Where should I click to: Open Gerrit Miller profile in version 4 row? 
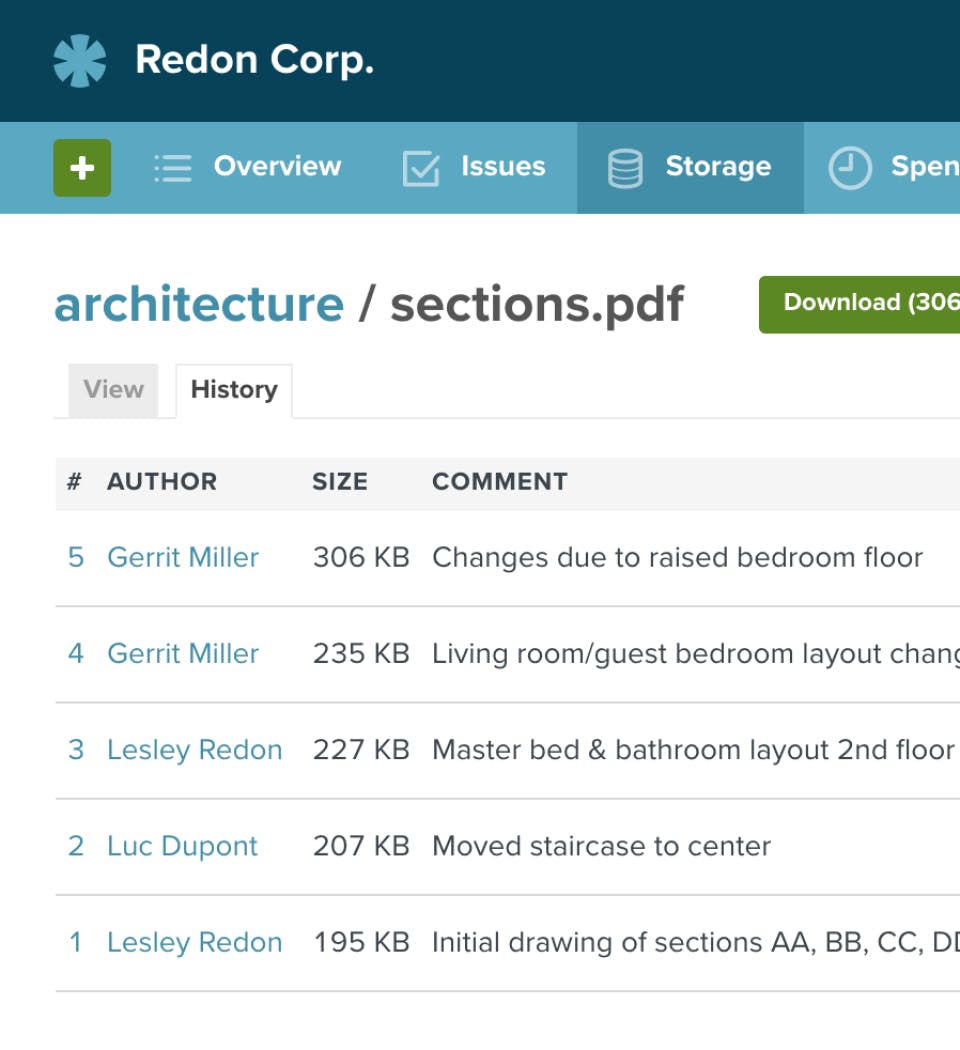tap(183, 654)
